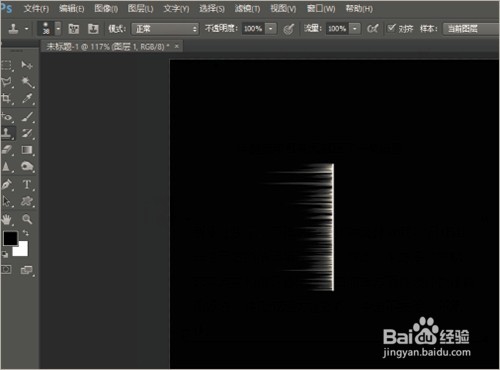The width and height of the screenshot is (500, 370).
Task: Open the 图像(I) menu
Action: (x=106, y=9)
